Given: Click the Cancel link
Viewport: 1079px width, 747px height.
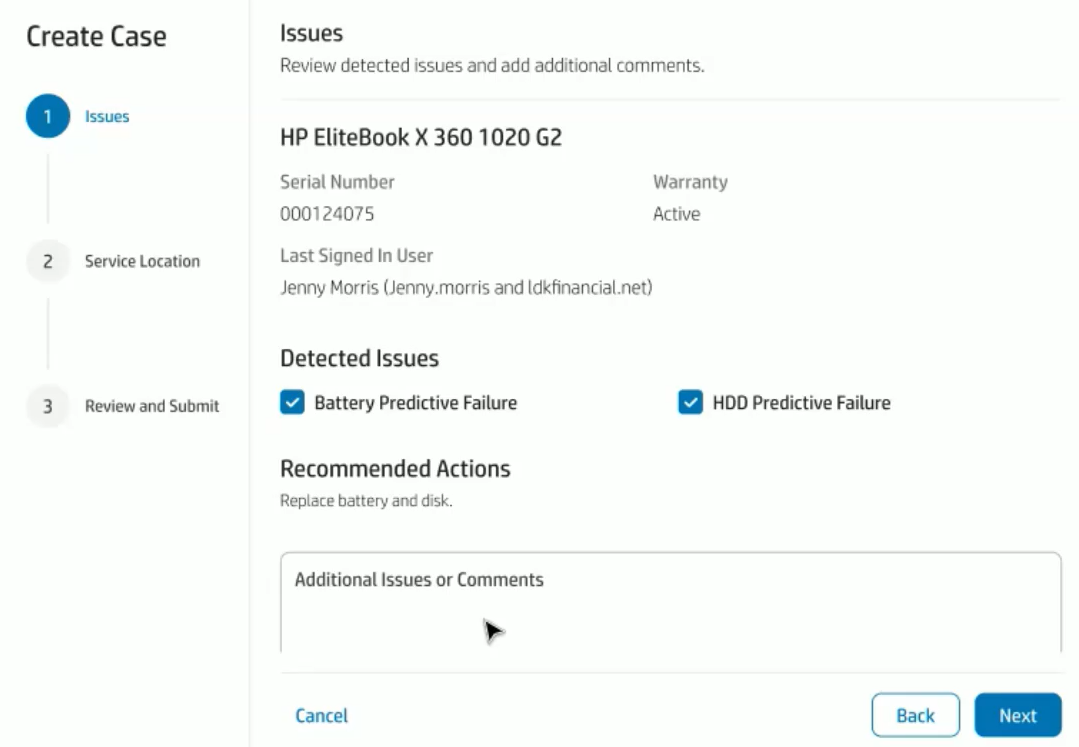Looking at the screenshot, I should (x=321, y=715).
